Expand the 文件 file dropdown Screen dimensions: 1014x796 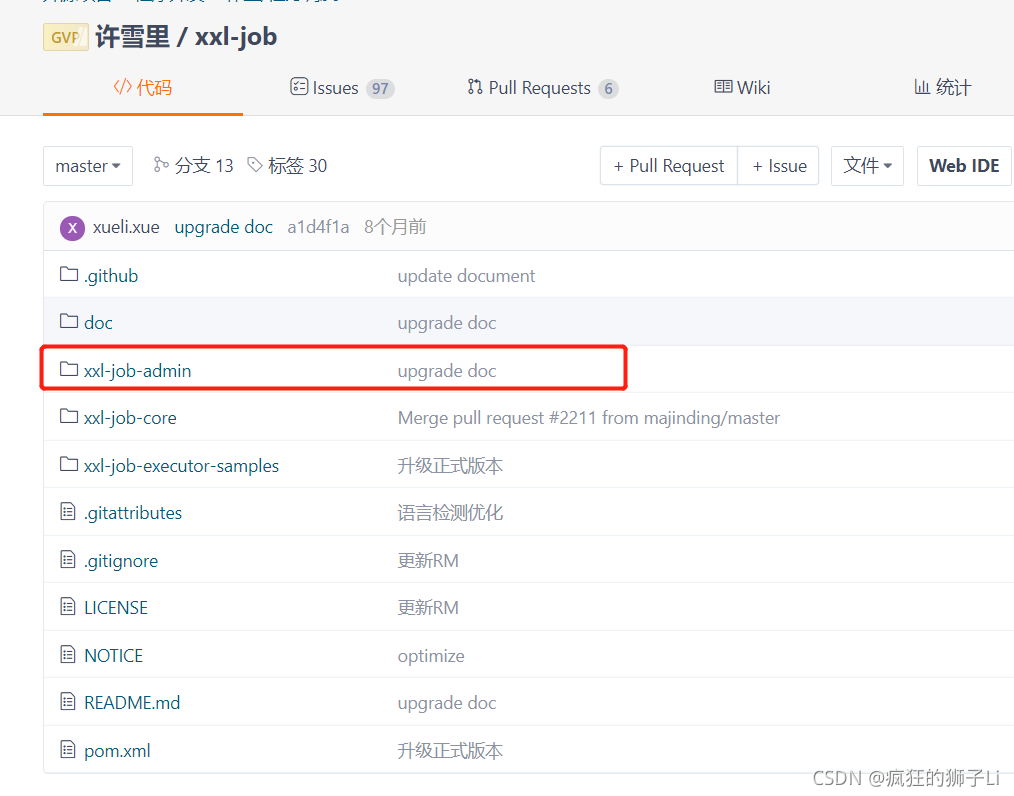point(867,166)
